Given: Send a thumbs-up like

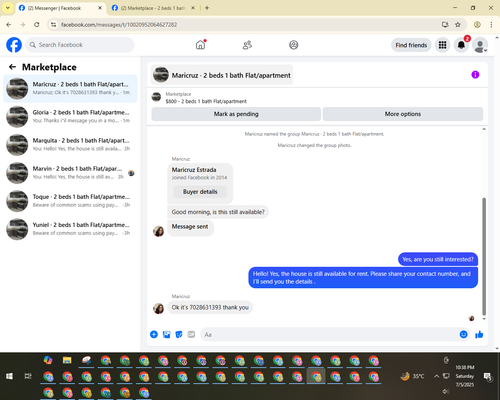Looking at the screenshot, I should tap(479, 334).
